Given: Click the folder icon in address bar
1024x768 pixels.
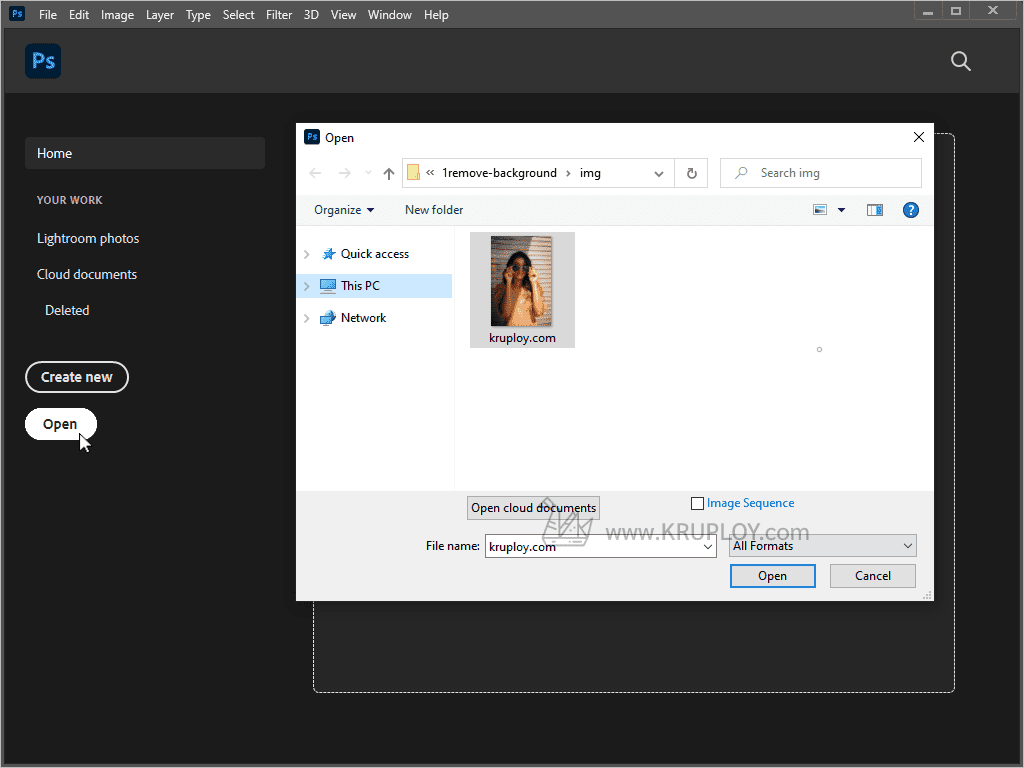Looking at the screenshot, I should [x=413, y=172].
